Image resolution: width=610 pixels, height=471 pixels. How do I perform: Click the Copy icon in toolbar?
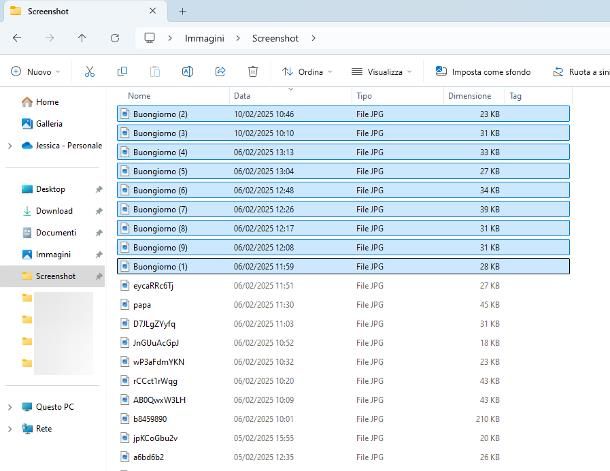coord(122,72)
